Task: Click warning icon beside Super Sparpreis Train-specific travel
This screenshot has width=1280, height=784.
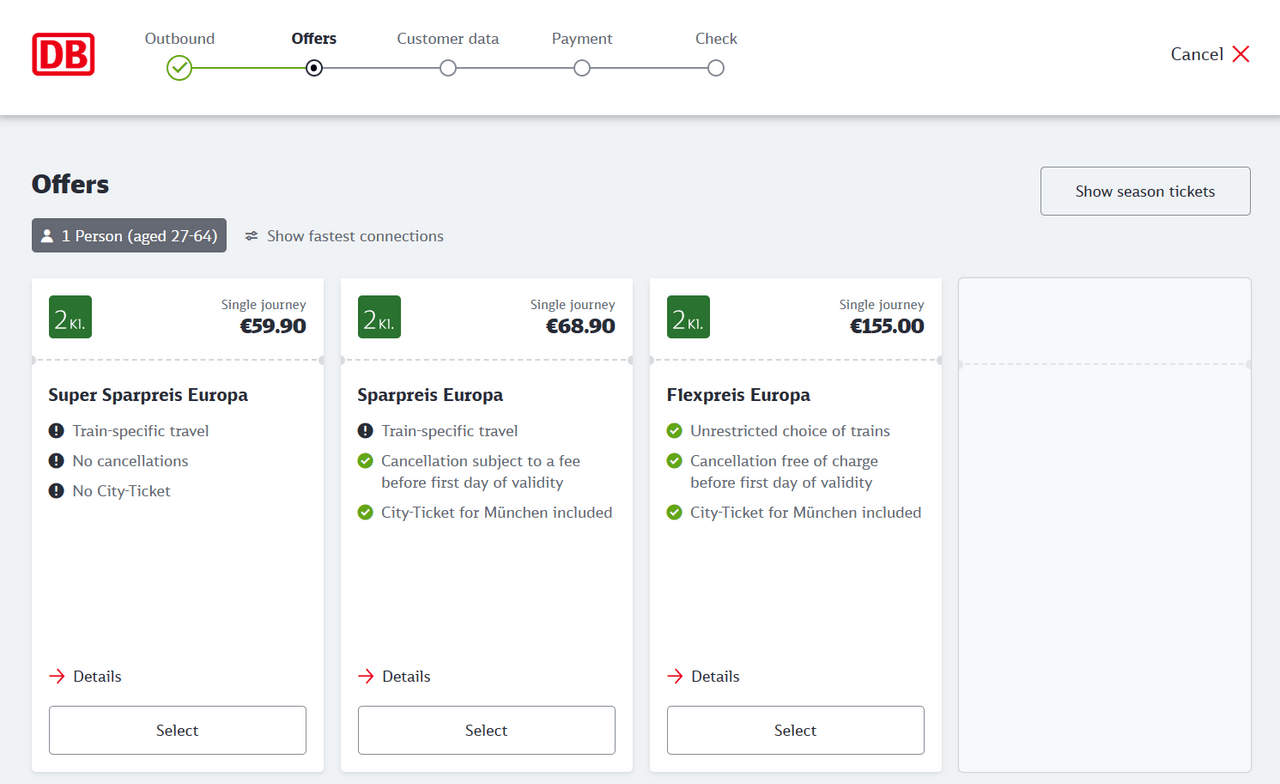Action: click(56, 431)
